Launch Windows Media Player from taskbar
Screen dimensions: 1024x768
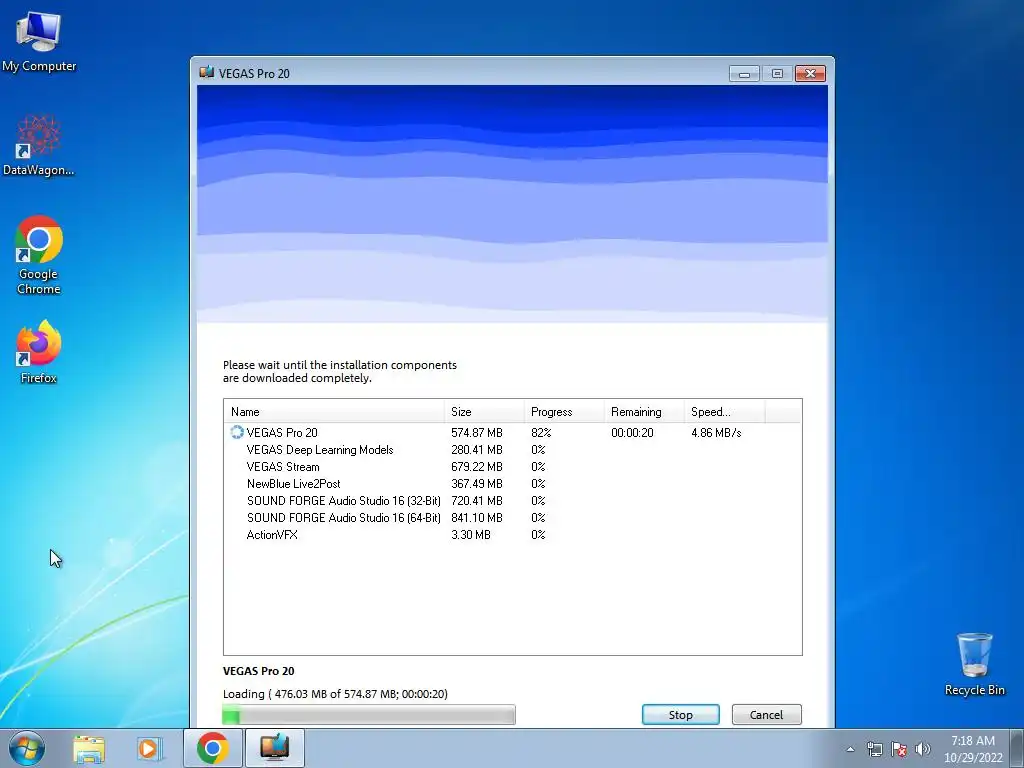150,748
